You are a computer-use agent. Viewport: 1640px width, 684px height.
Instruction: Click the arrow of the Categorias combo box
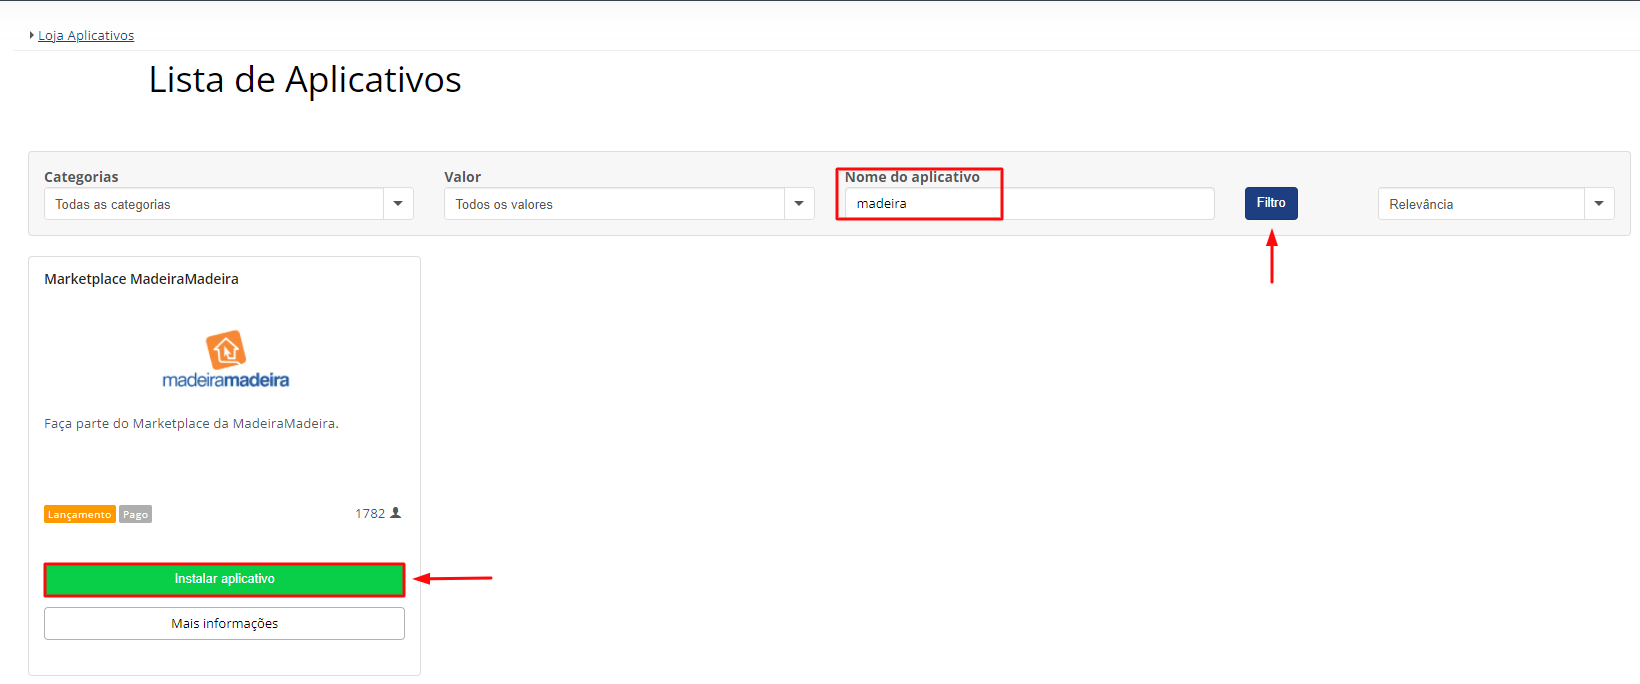[398, 204]
